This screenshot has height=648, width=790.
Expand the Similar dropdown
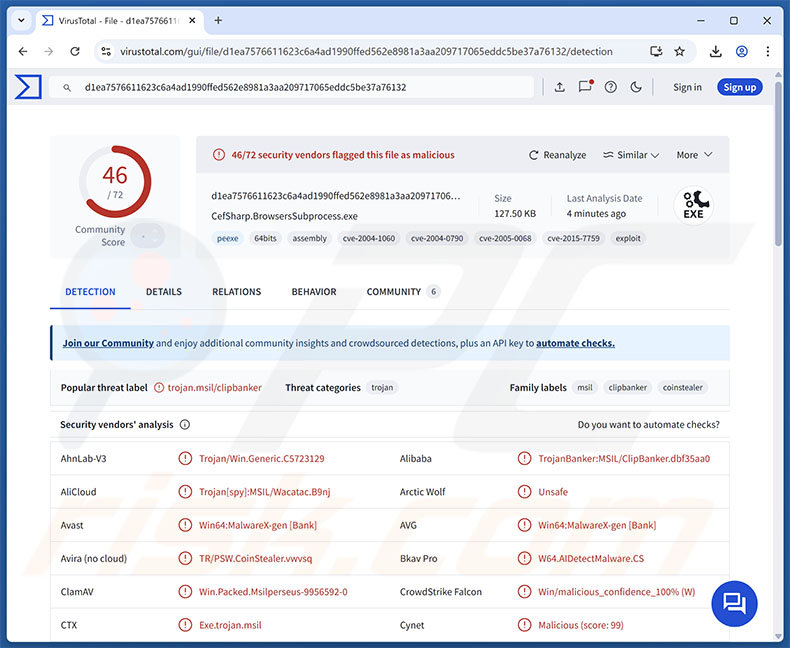(631, 155)
